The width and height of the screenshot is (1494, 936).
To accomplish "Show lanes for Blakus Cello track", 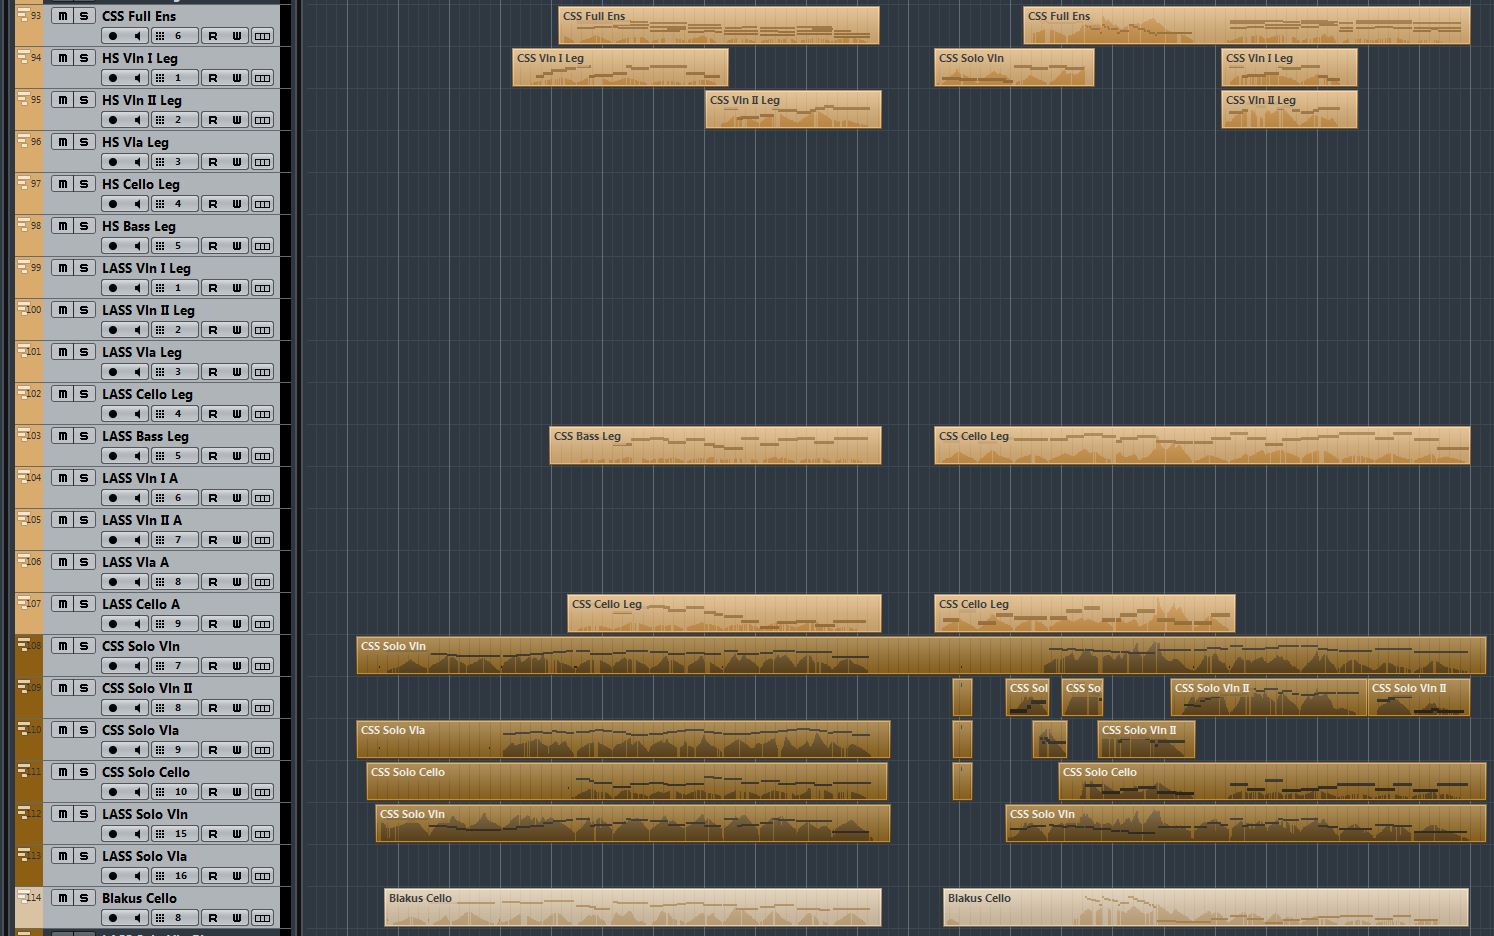I will click(x=262, y=918).
